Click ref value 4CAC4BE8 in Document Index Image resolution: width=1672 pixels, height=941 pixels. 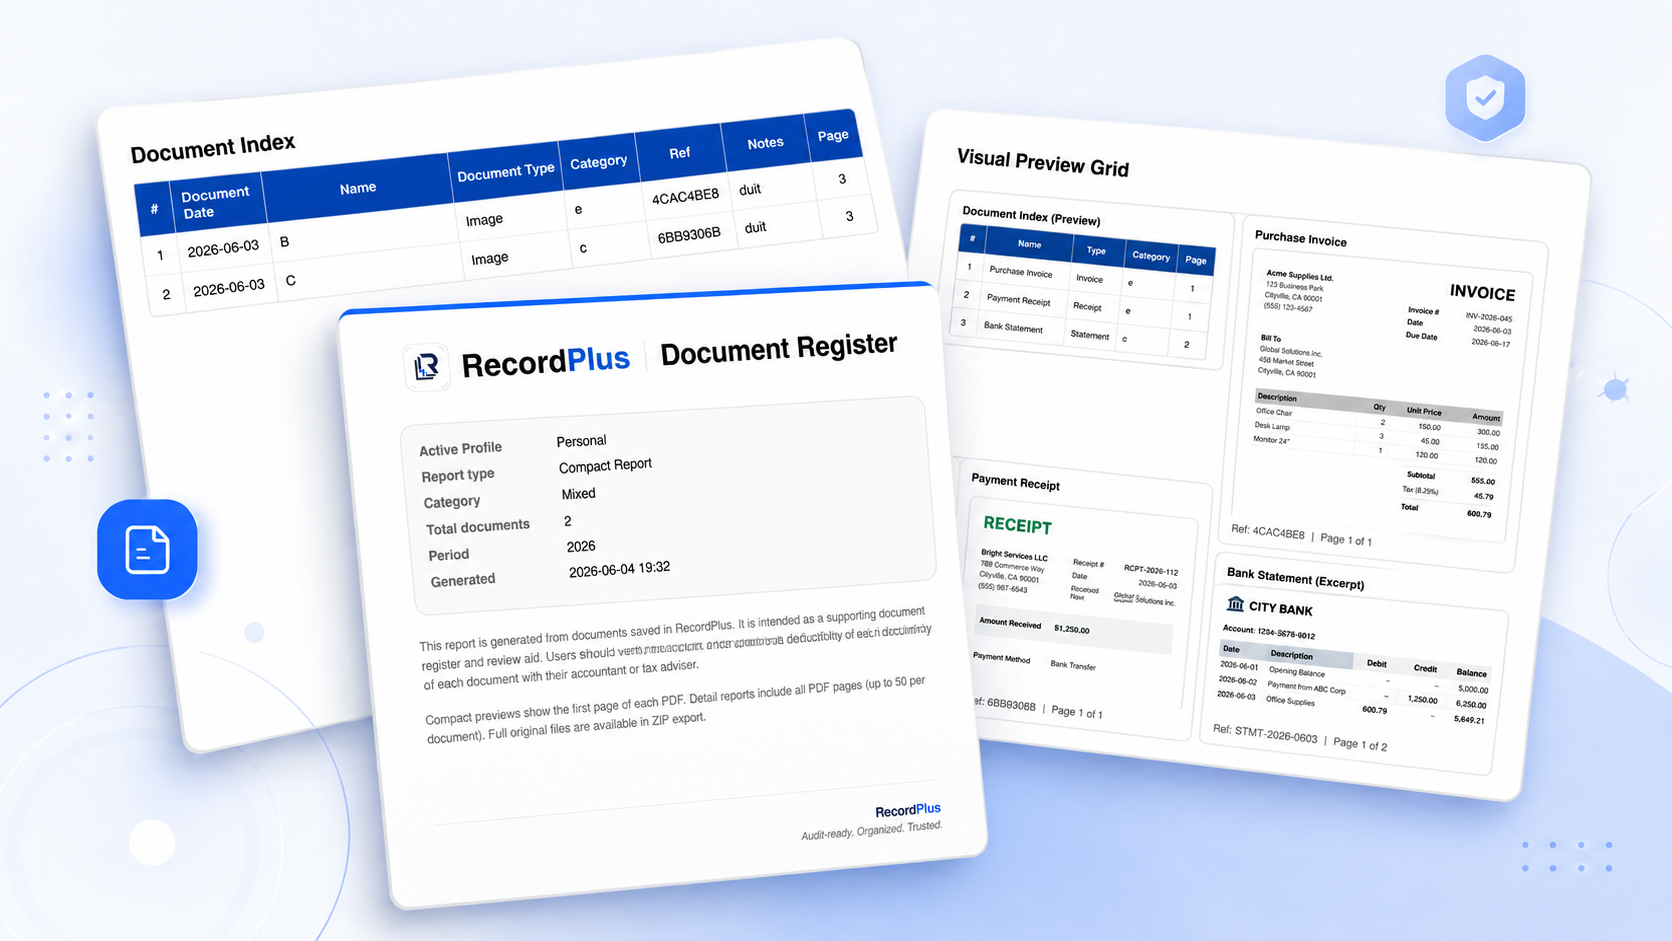tap(686, 196)
